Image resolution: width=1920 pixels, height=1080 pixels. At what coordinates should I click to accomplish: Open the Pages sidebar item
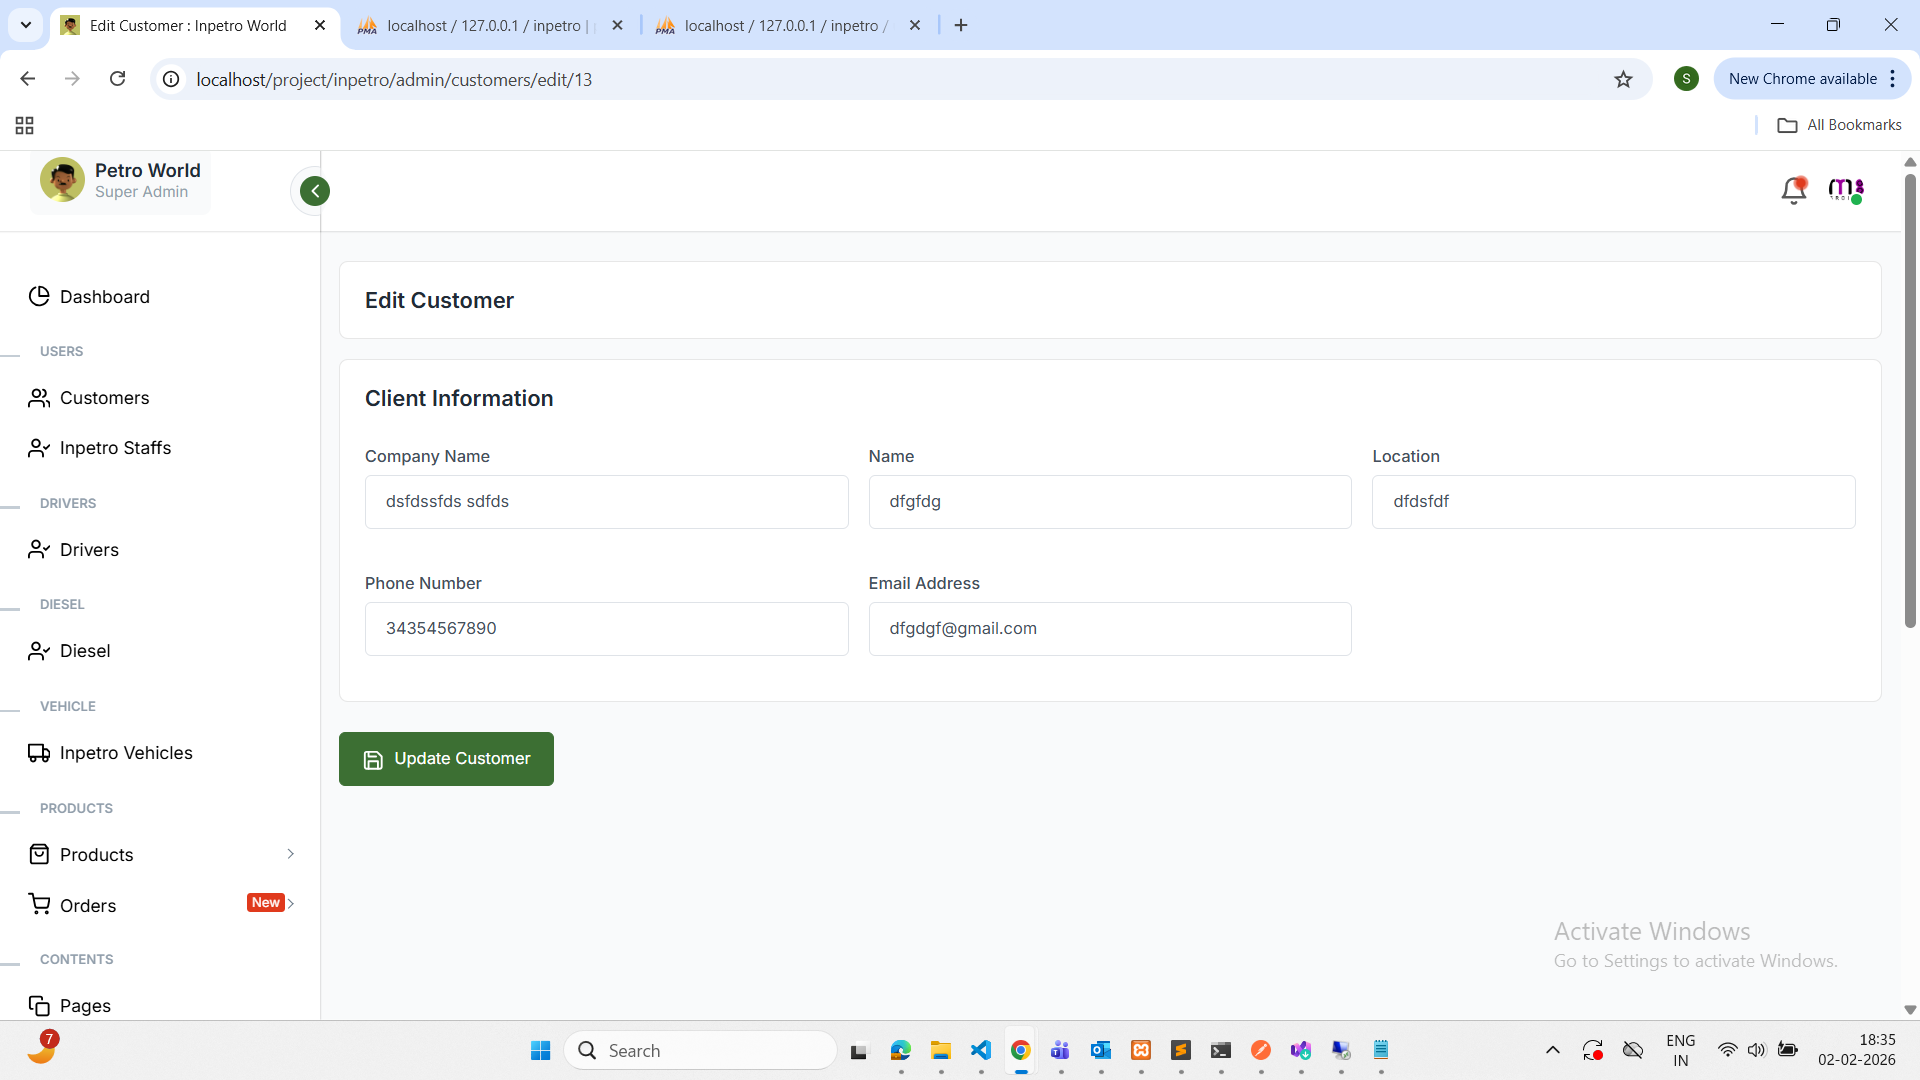85,1006
